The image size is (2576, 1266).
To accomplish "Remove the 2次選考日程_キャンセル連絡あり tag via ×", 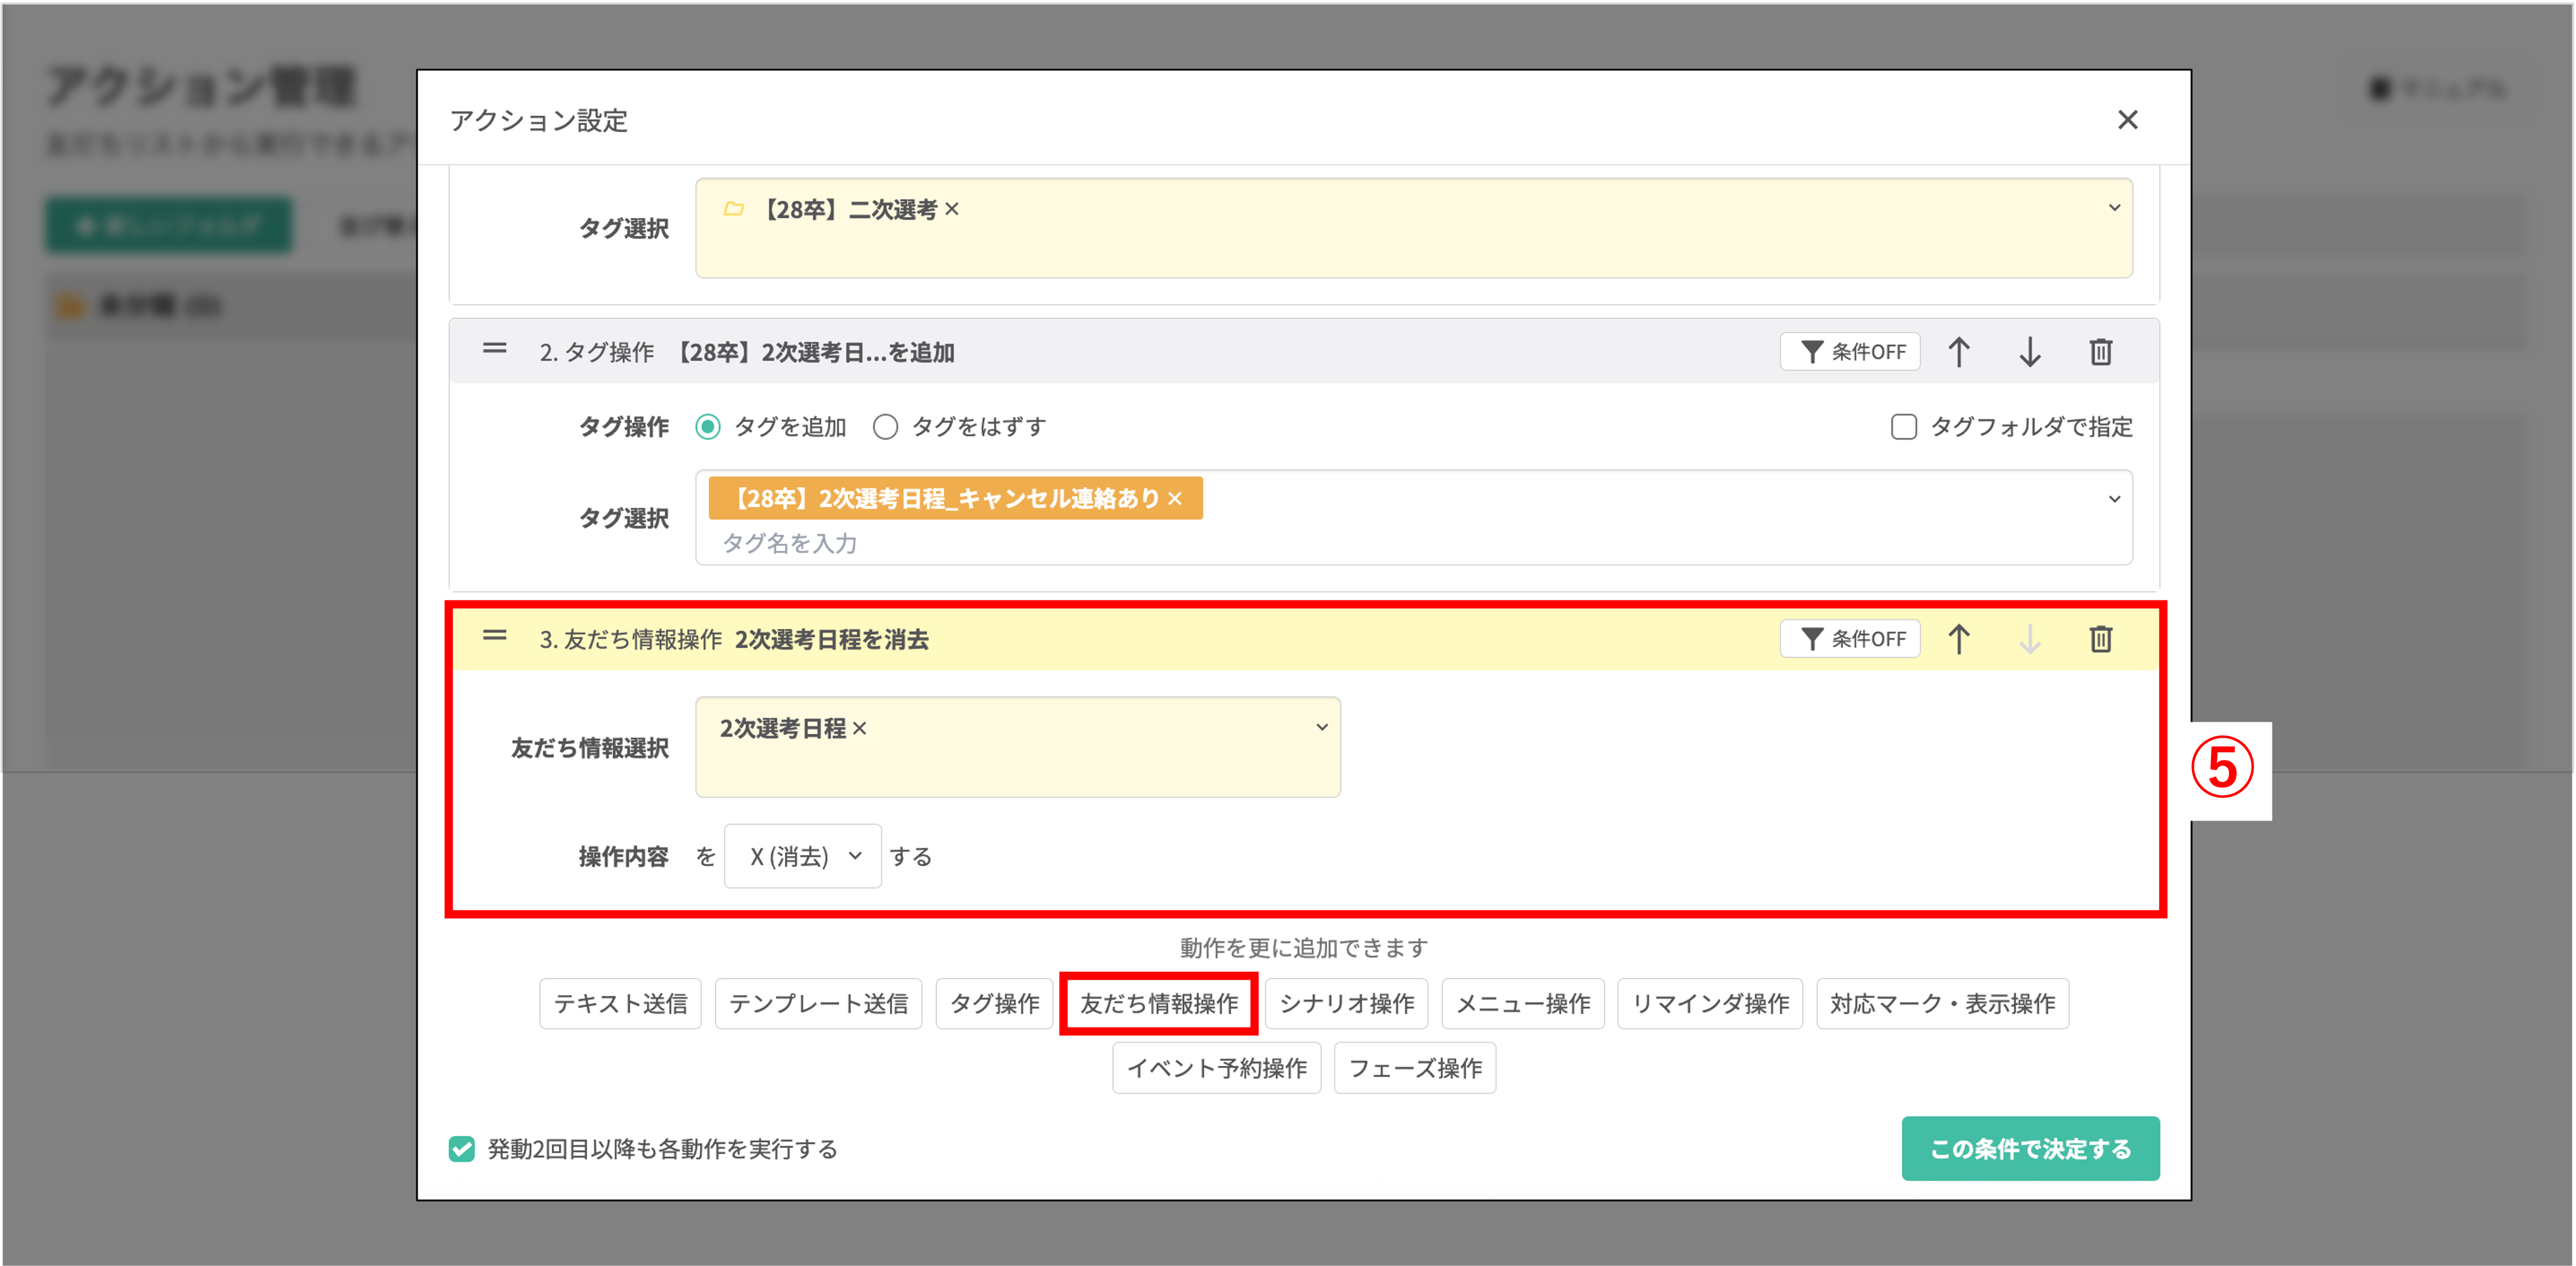I will (x=1175, y=499).
